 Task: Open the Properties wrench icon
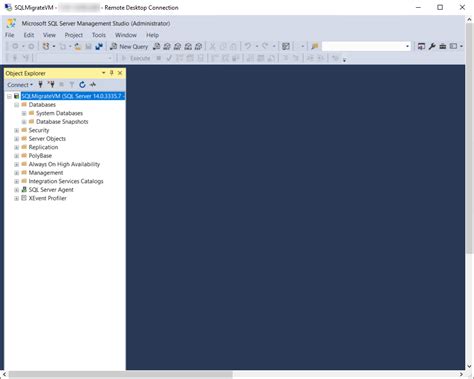coord(432,46)
